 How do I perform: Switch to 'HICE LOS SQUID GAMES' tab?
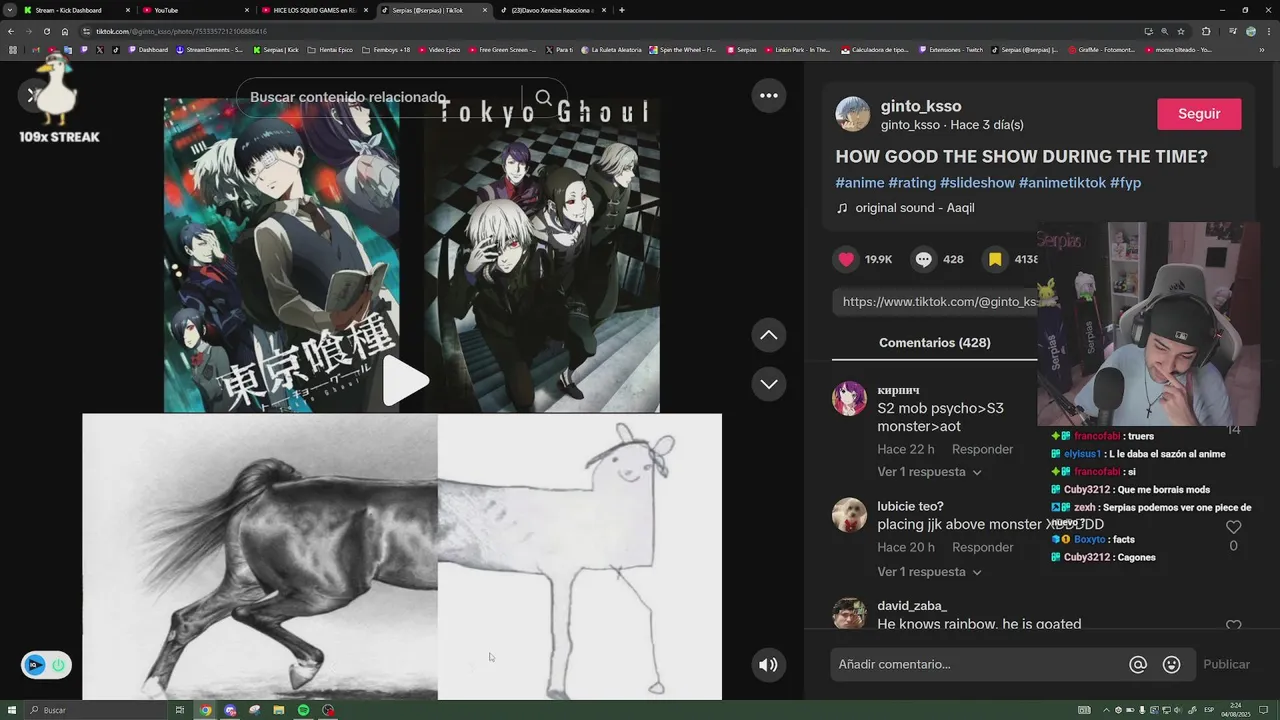314,10
